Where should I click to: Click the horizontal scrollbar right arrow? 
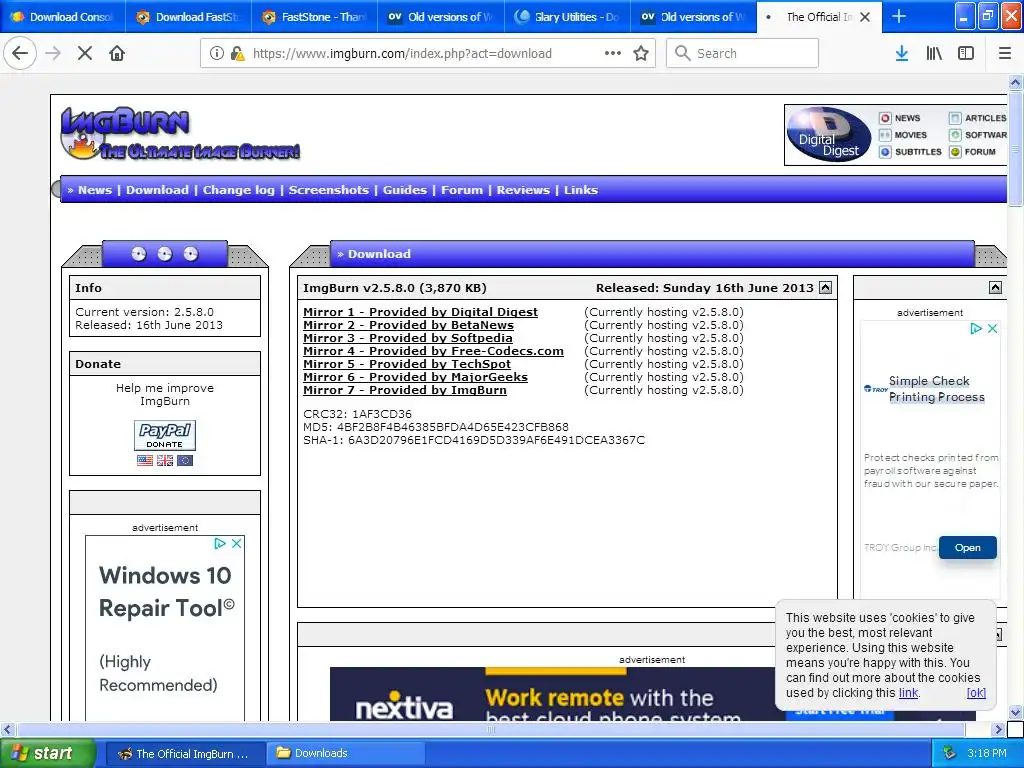[998, 729]
